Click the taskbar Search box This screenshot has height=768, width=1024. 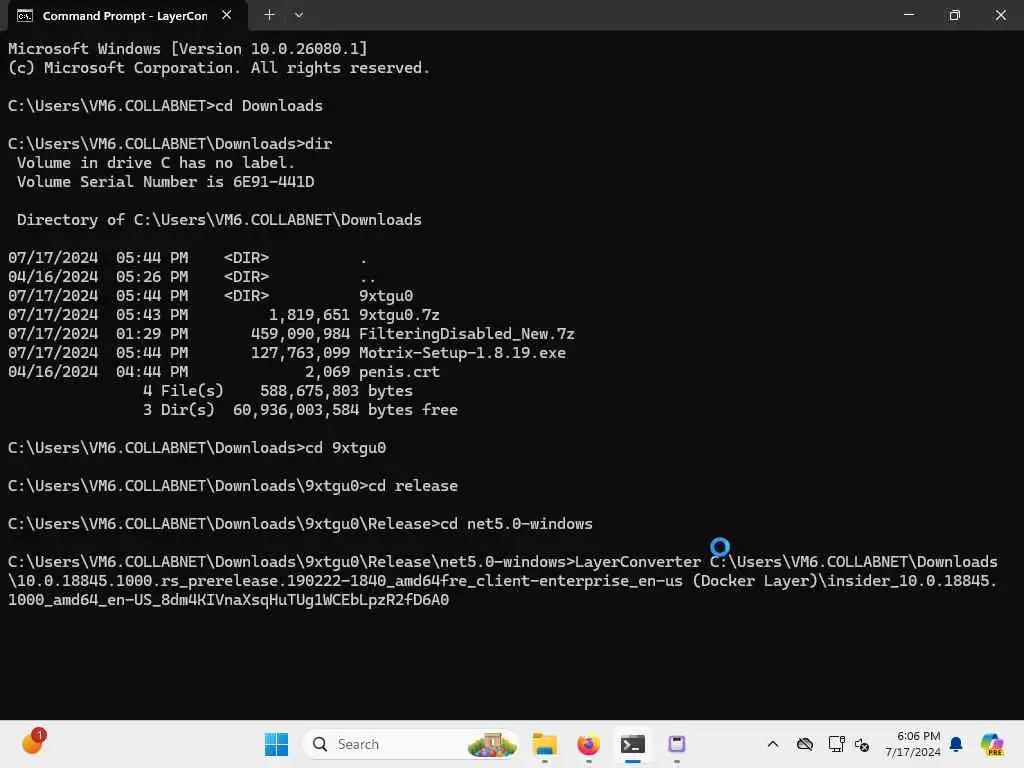point(411,744)
